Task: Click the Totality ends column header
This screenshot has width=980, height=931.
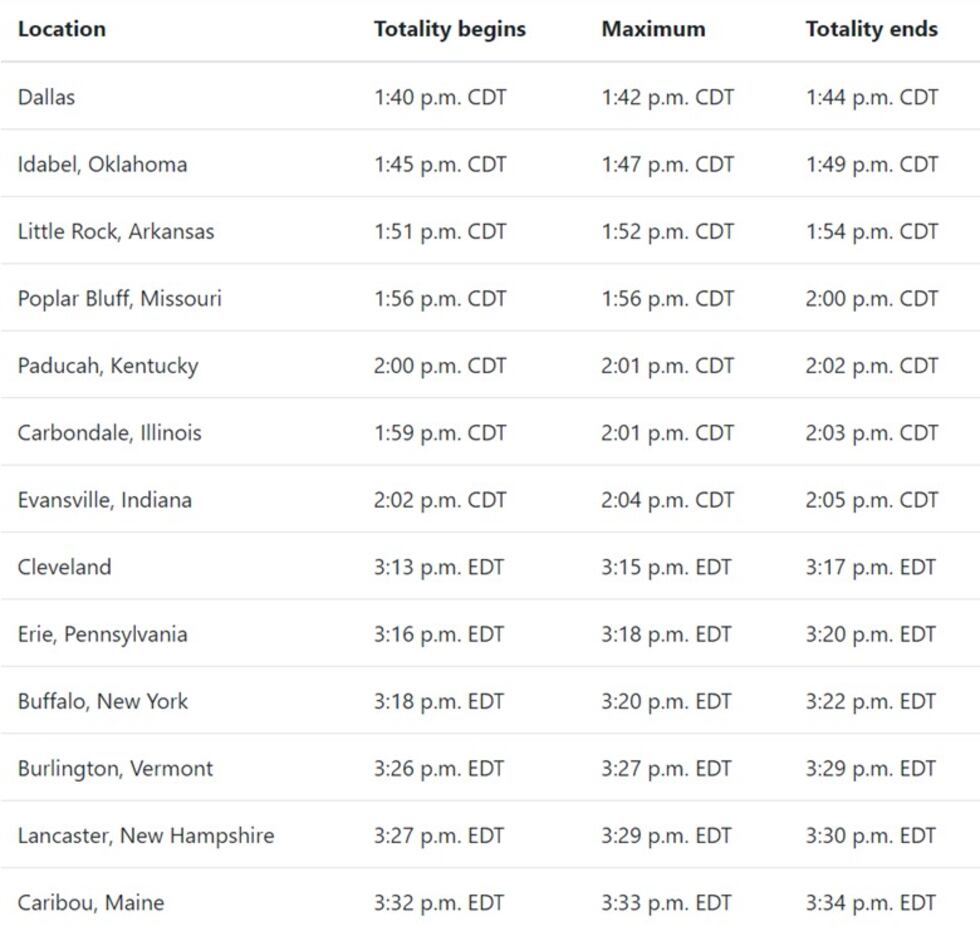Action: coord(871,29)
